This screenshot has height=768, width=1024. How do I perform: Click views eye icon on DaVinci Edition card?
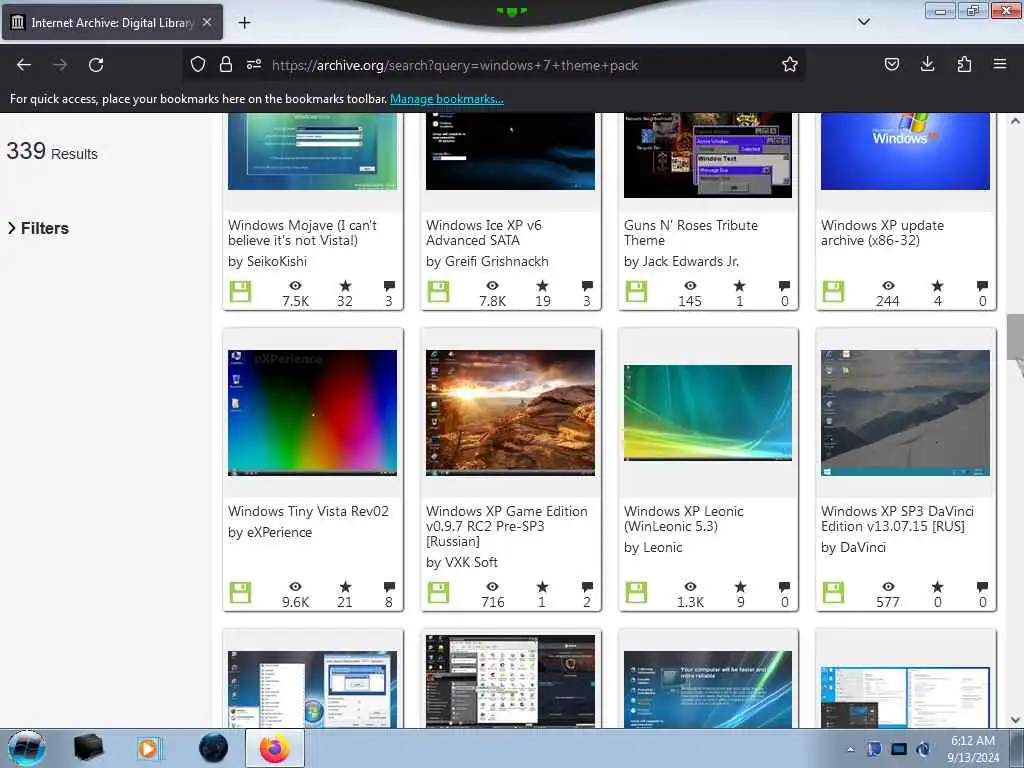tap(888, 586)
